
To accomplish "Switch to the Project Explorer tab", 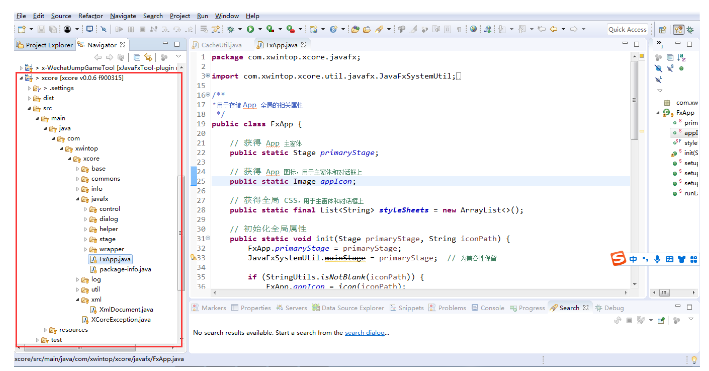I will [45, 45].
